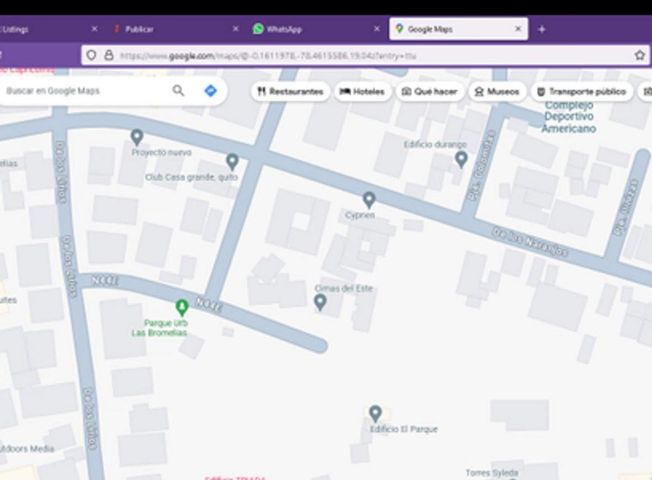This screenshot has height=480, width=652.
Task: Click the Cyprien location pin
Action: tap(369, 200)
